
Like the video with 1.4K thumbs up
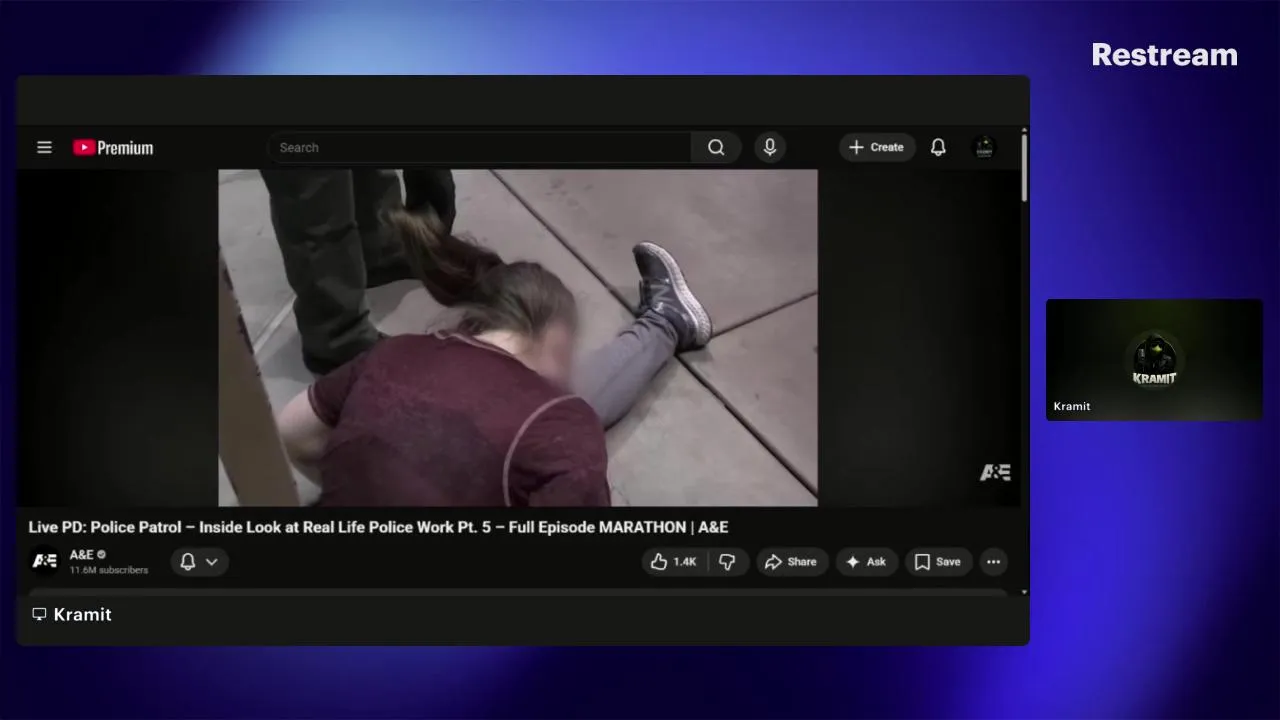(674, 562)
